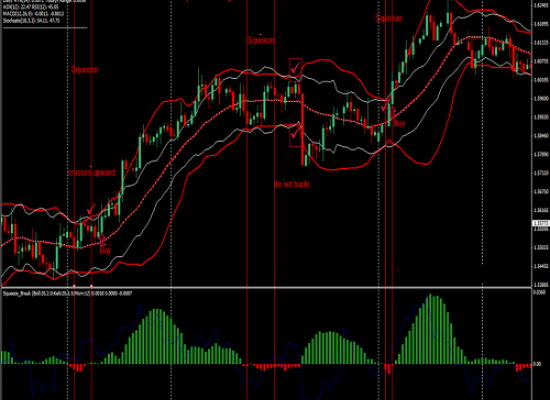Select the rightmost Squeeze text label
This screenshot has width=550, height=400.
click(x=389, y=18)
